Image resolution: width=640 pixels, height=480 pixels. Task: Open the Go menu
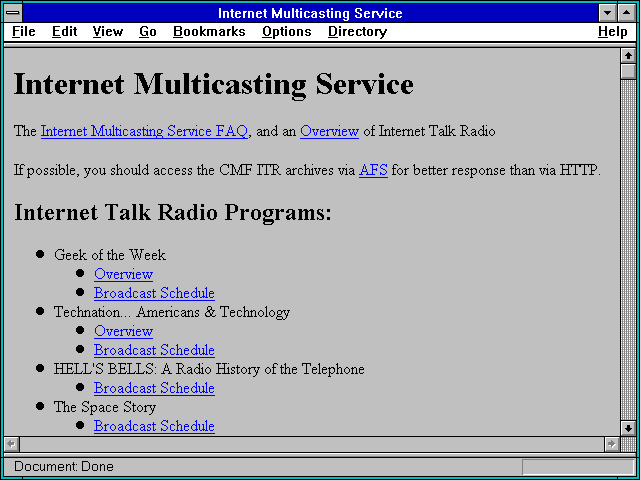click(148, 32)
